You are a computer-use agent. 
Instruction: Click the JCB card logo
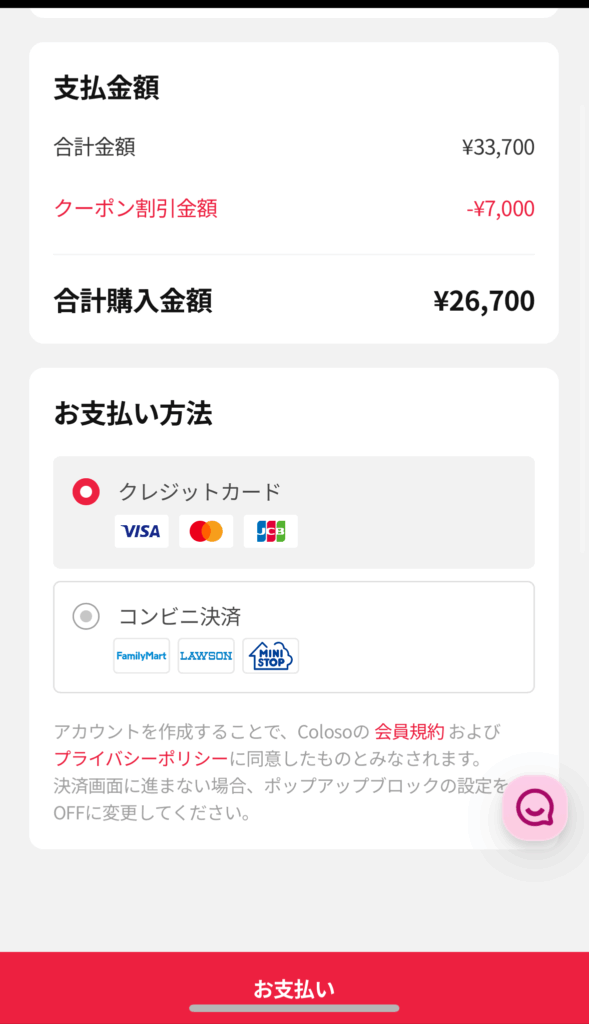[271, 531]
